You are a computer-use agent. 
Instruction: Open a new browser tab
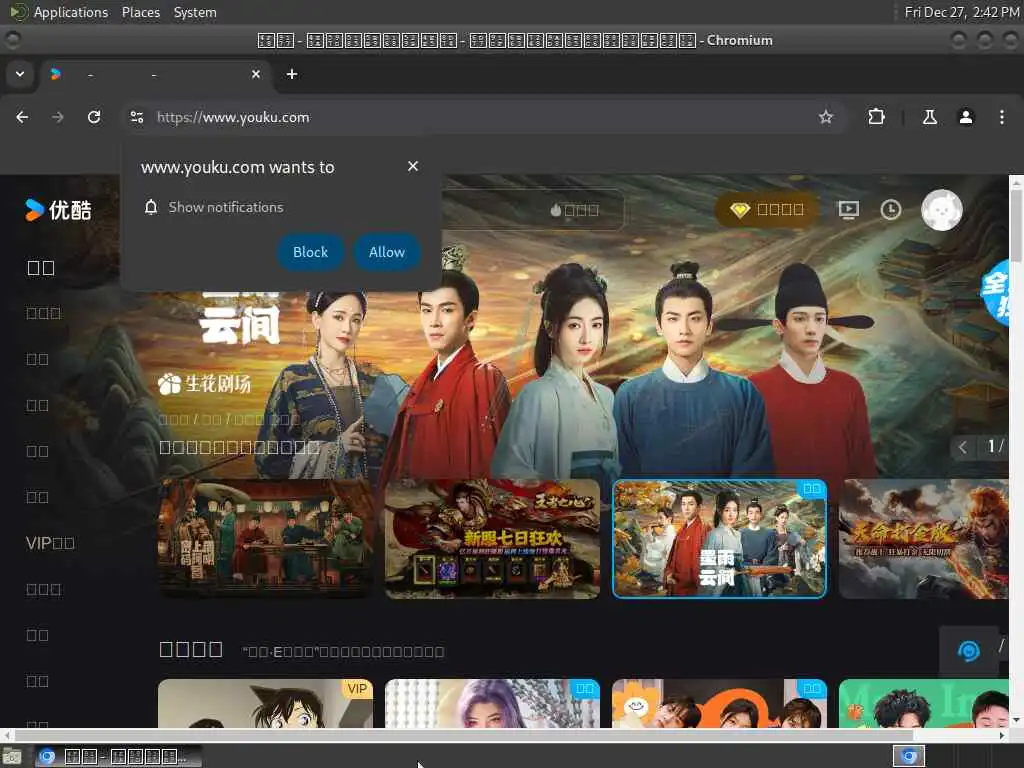pyautogui.click(x=292, y=74)
